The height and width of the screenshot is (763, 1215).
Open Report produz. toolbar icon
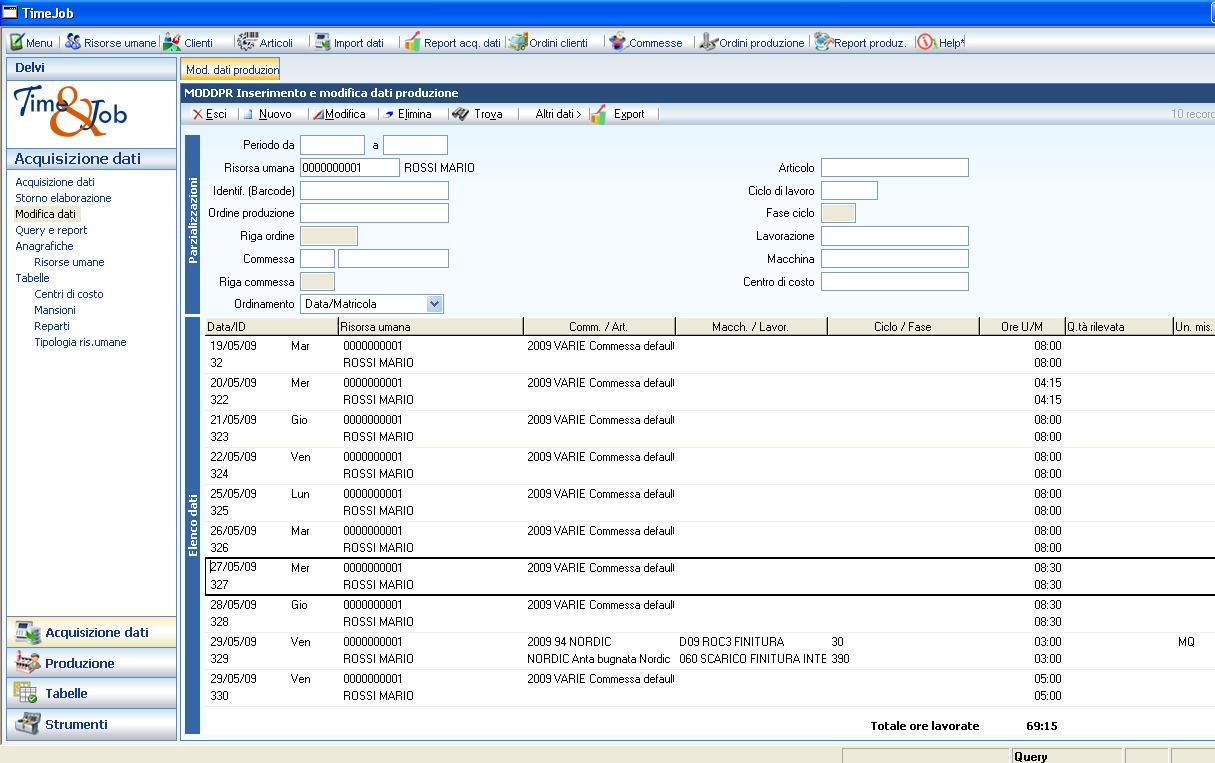[x=823, y=43]
